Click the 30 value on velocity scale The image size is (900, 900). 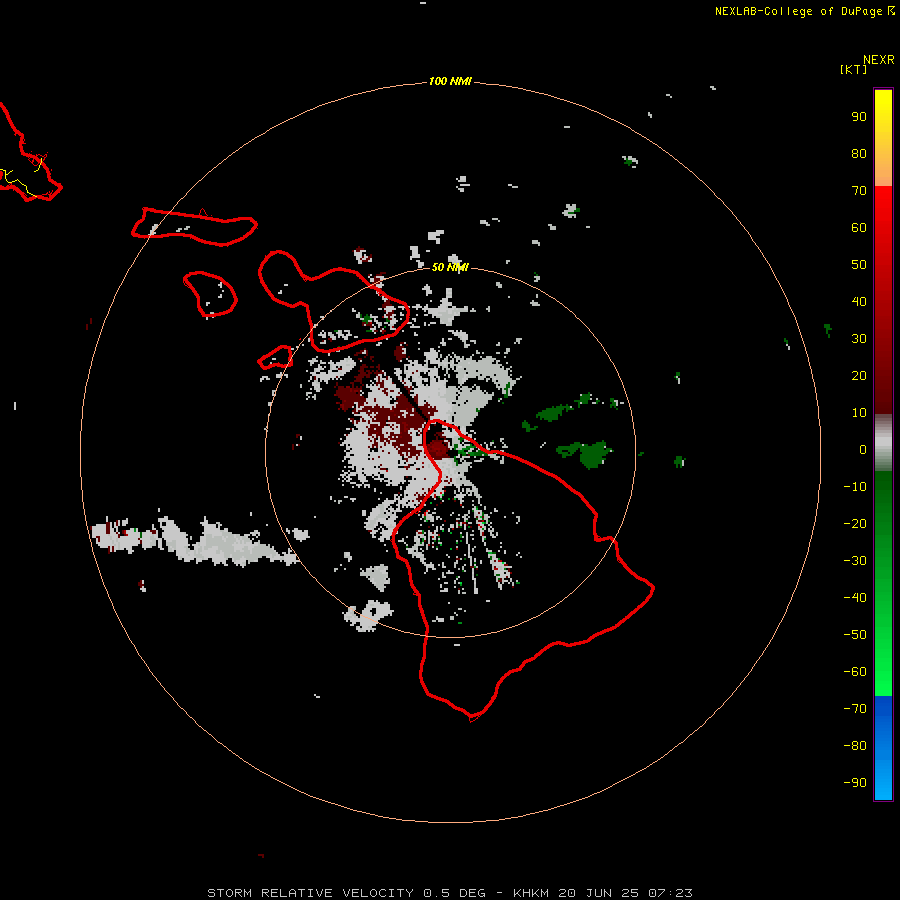point(859,339)
